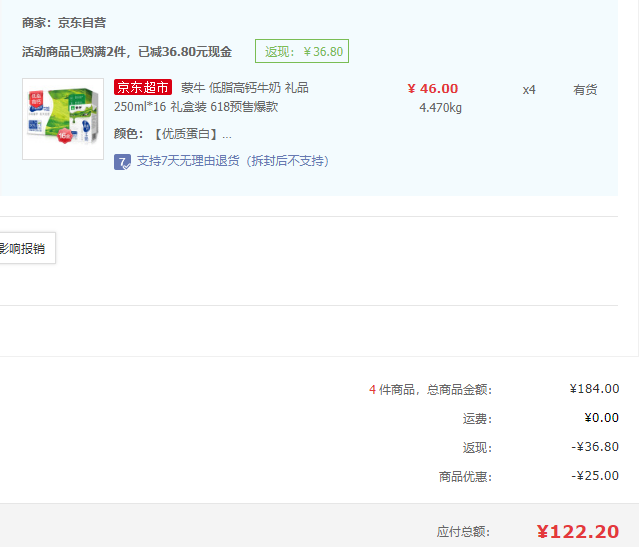Click the 7-day return shield icon
Viewport: 640px width, 547px height.
(122, 162)
